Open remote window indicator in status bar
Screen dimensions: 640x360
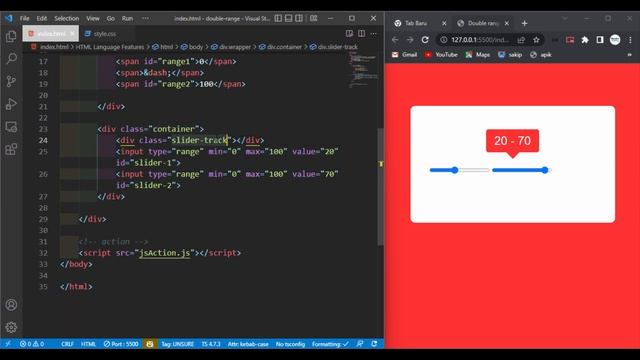pyautogui.click(x=8, y=344)
